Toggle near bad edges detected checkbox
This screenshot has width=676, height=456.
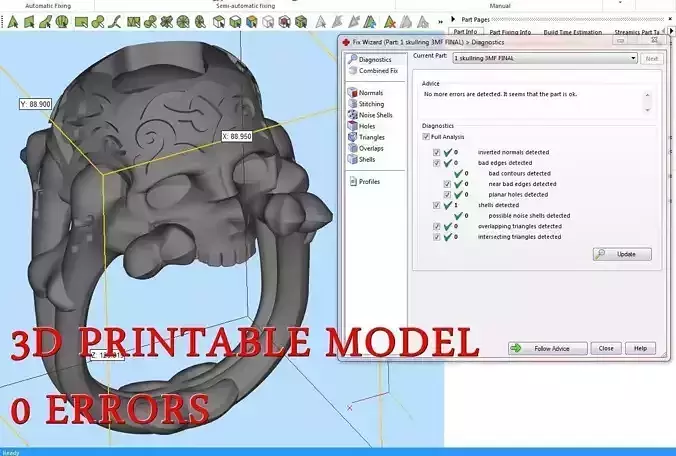[447, 184]
